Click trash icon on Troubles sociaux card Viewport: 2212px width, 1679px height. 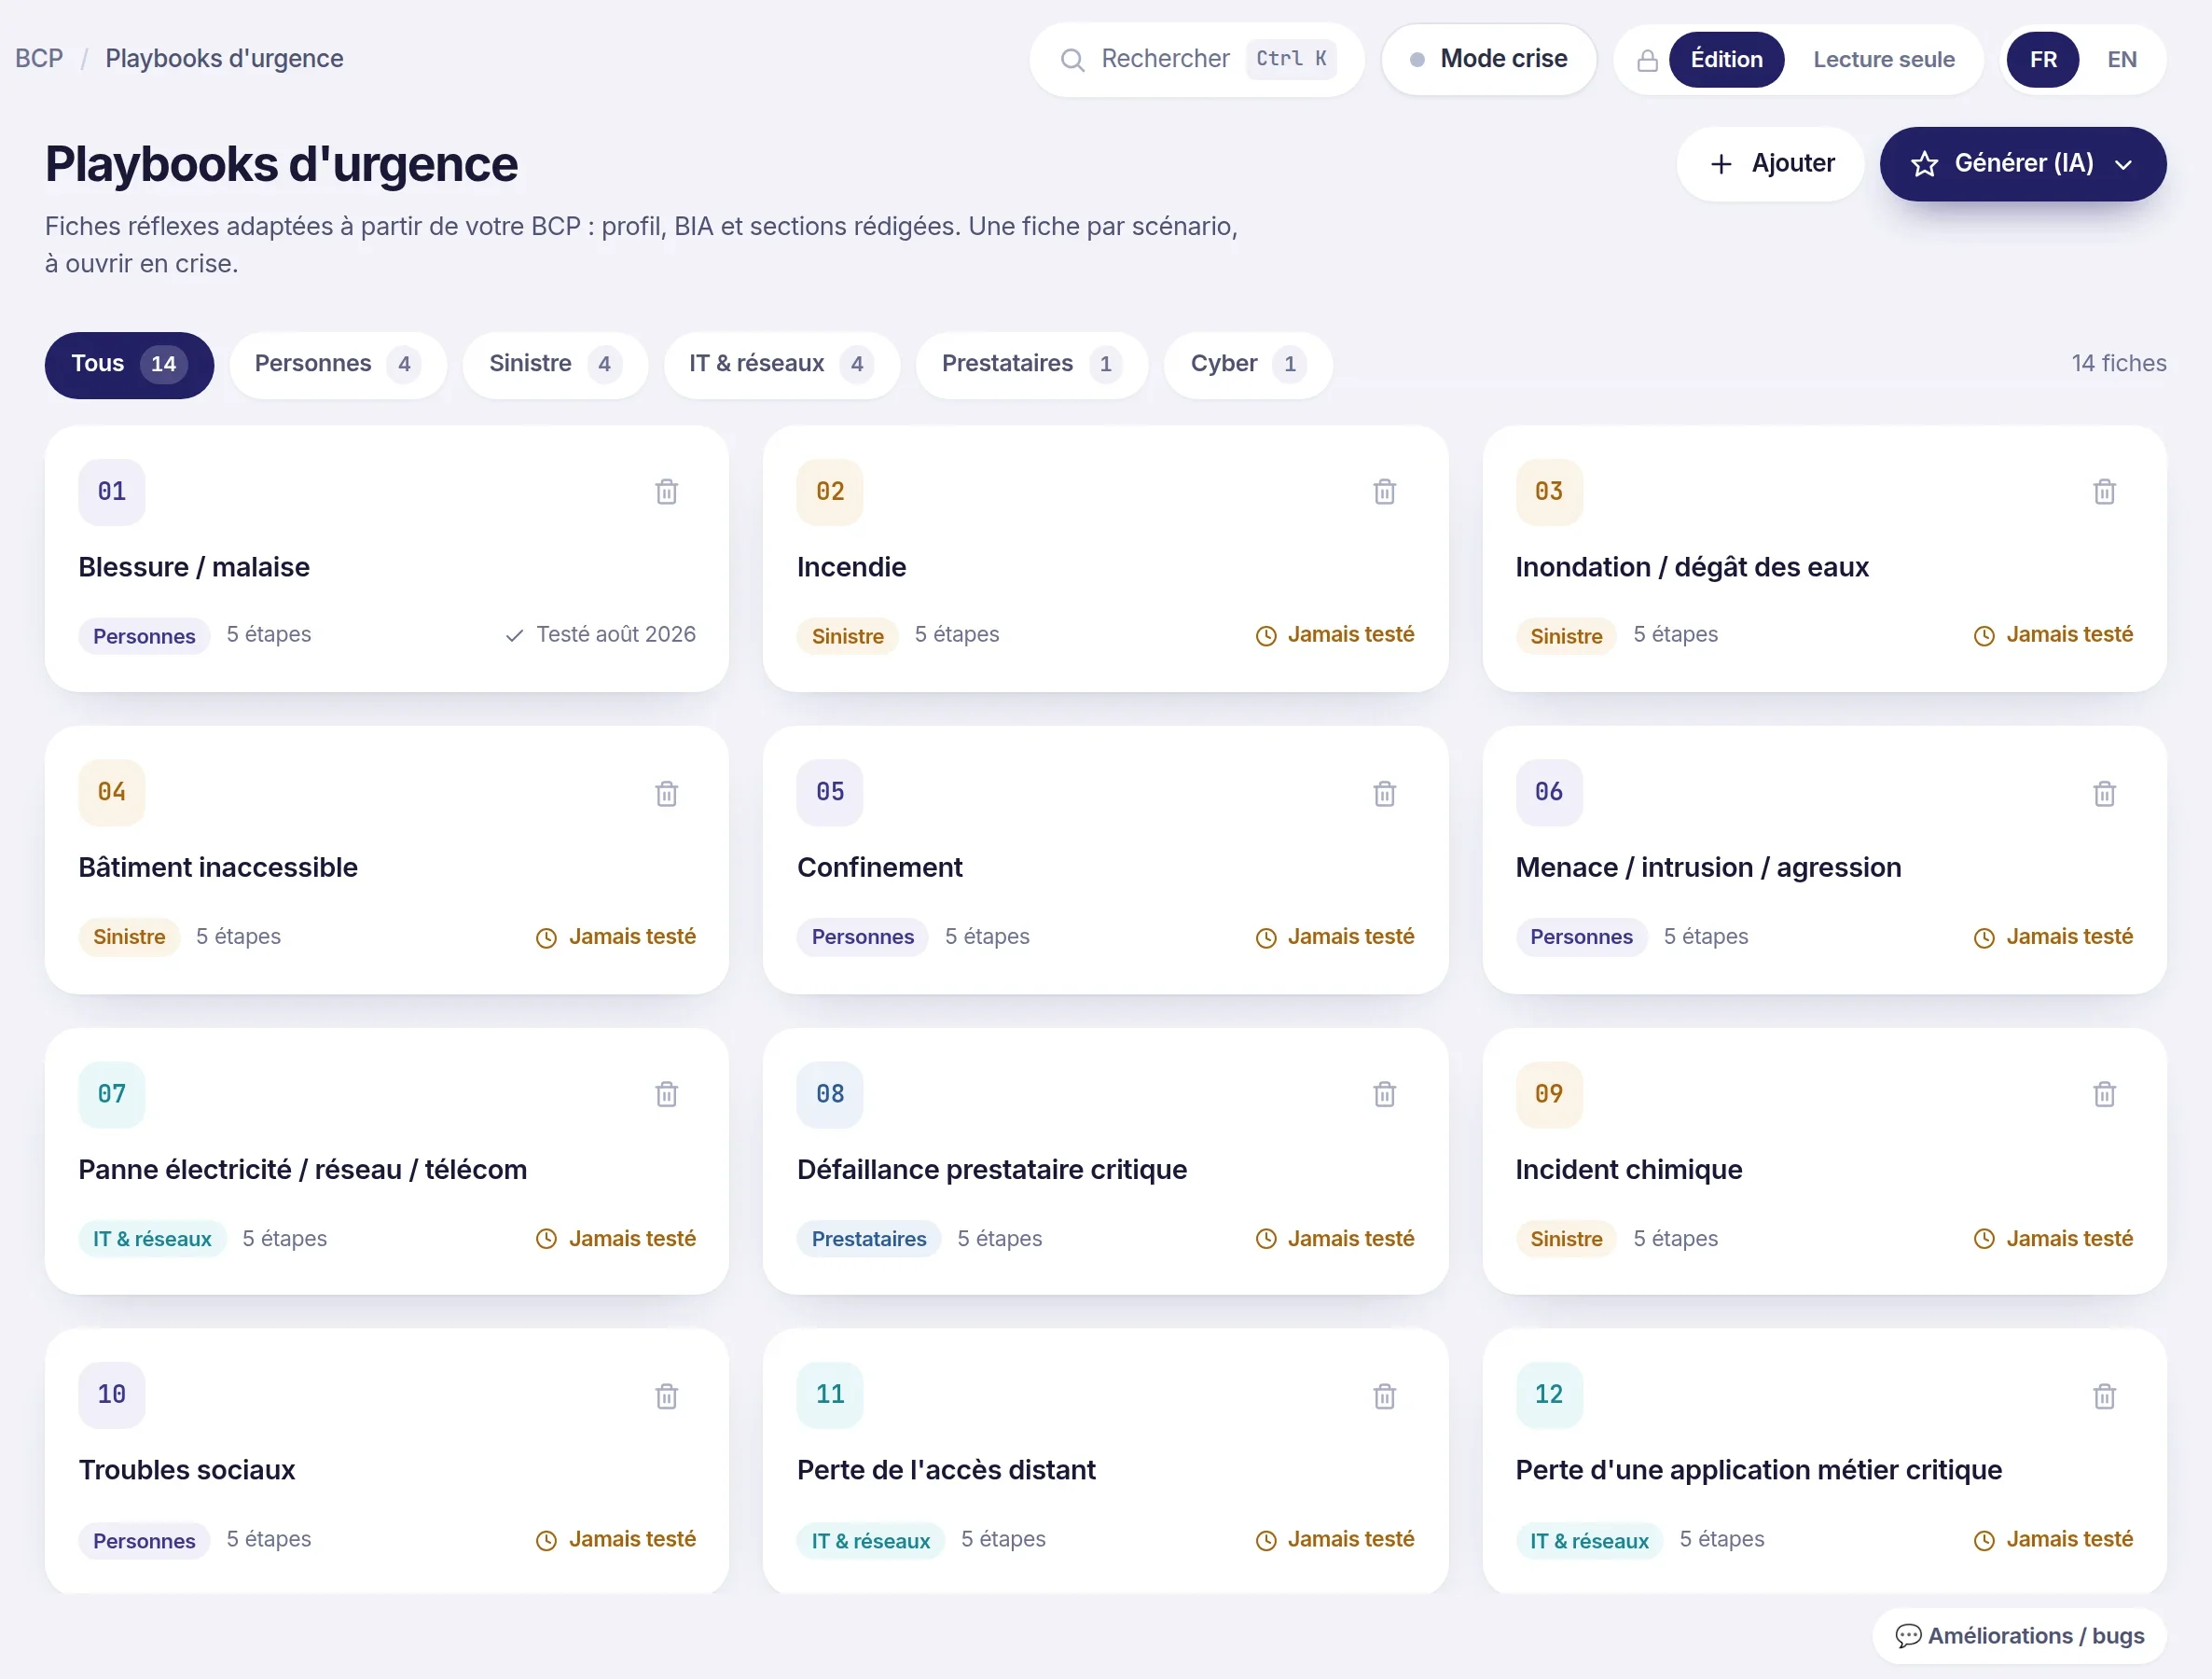coord(666,1396)
